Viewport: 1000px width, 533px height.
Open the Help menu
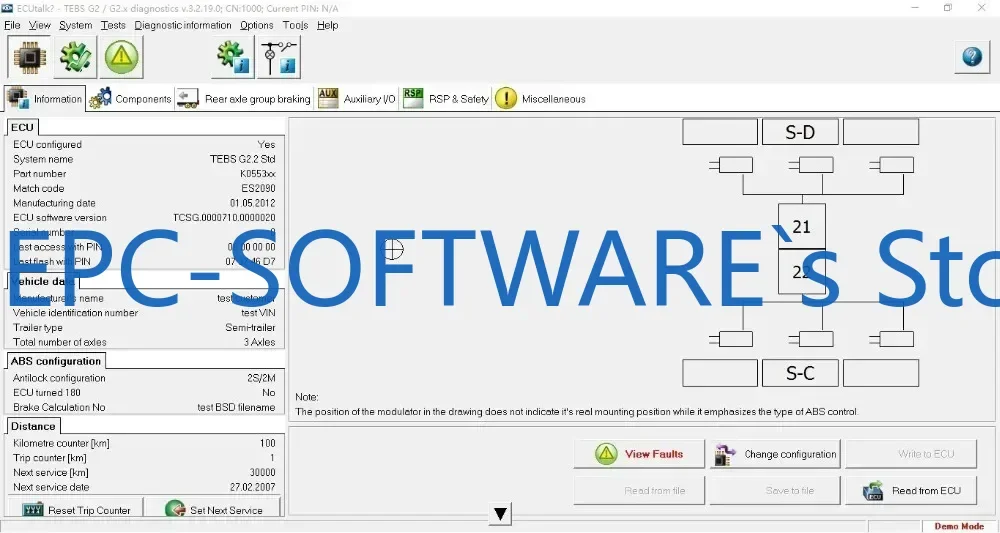click(328, 26)
